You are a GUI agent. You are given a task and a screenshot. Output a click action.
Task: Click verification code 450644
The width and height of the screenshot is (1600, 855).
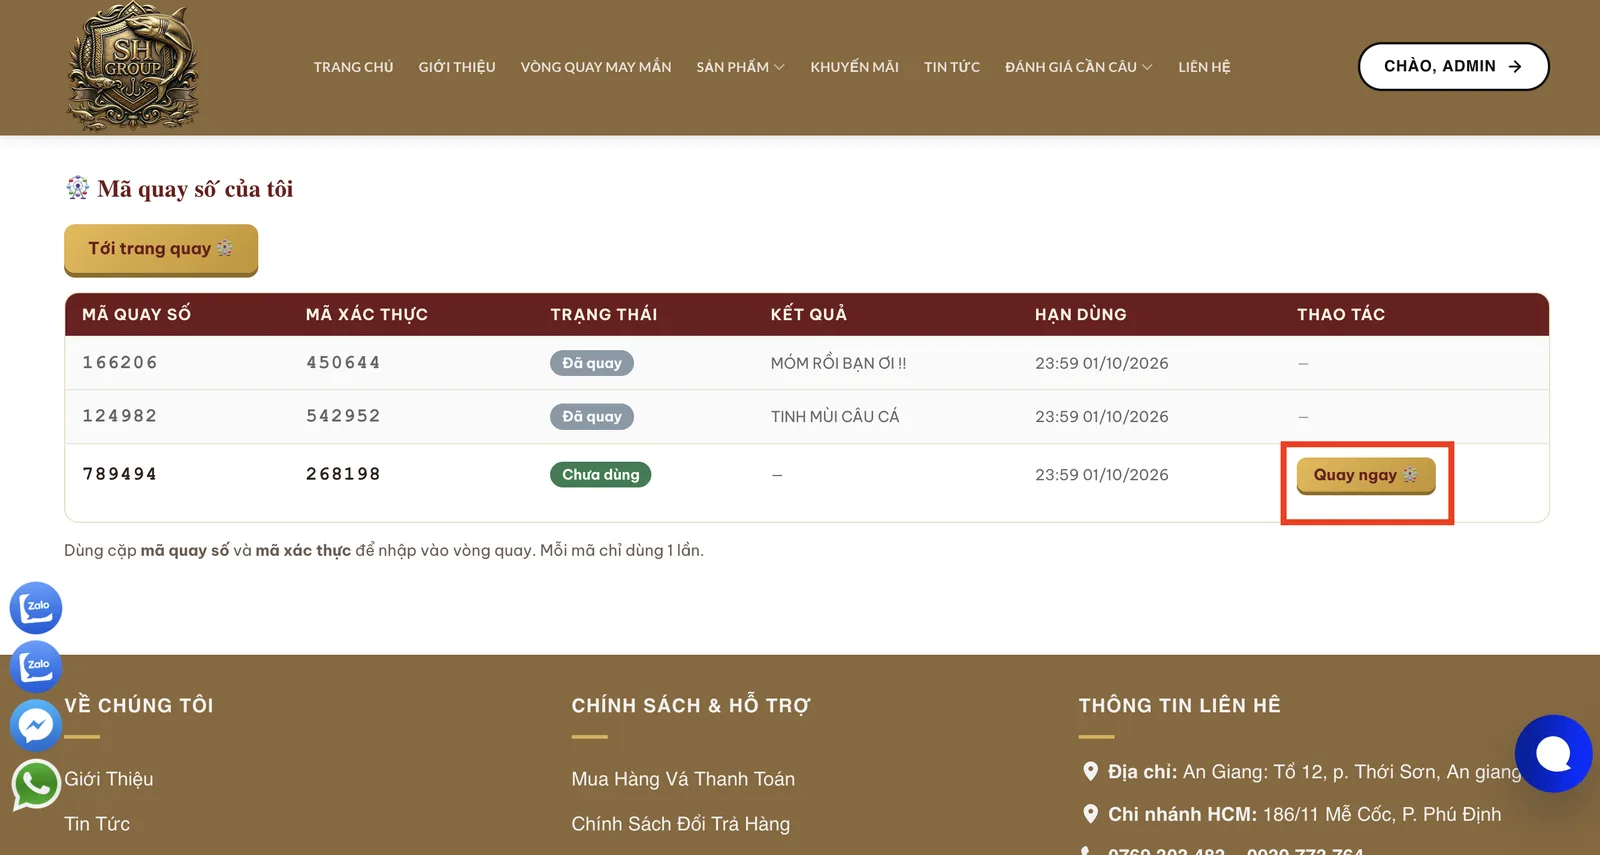tap(343, 362)
